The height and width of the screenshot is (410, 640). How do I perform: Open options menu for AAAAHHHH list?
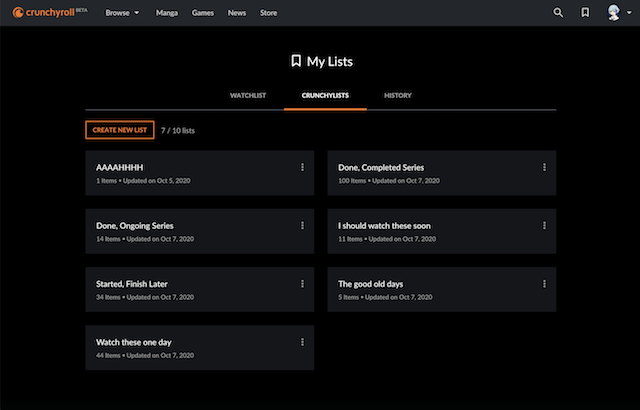tap(302, 167)
